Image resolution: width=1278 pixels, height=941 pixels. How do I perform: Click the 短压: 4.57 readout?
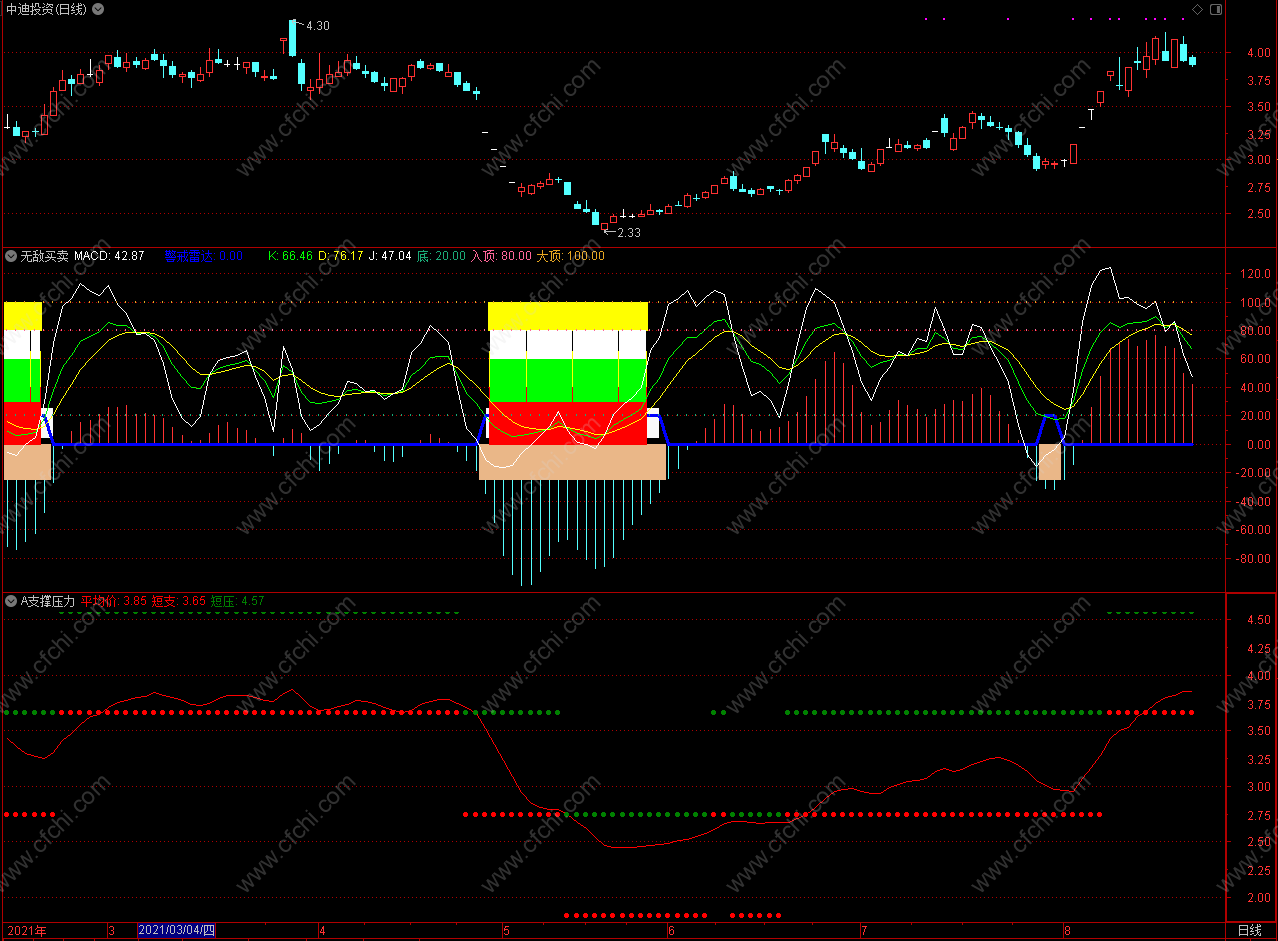[x=238, y=602]
